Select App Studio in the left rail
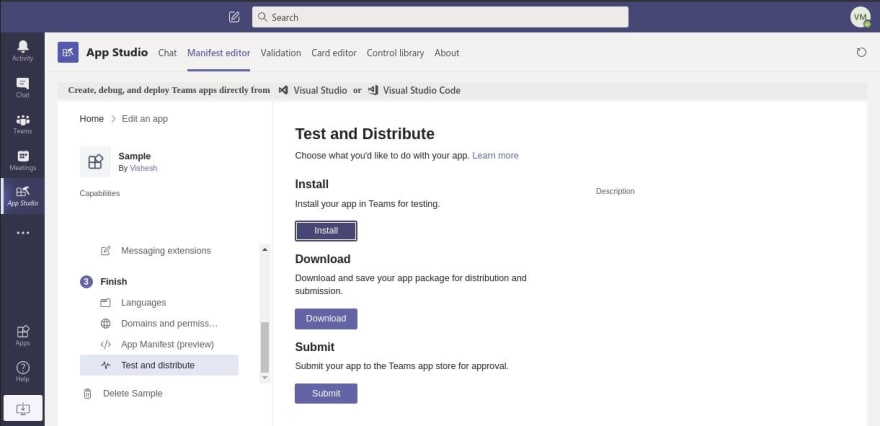The width and height of the screenshot is (880, 426). tap(22, 196)
